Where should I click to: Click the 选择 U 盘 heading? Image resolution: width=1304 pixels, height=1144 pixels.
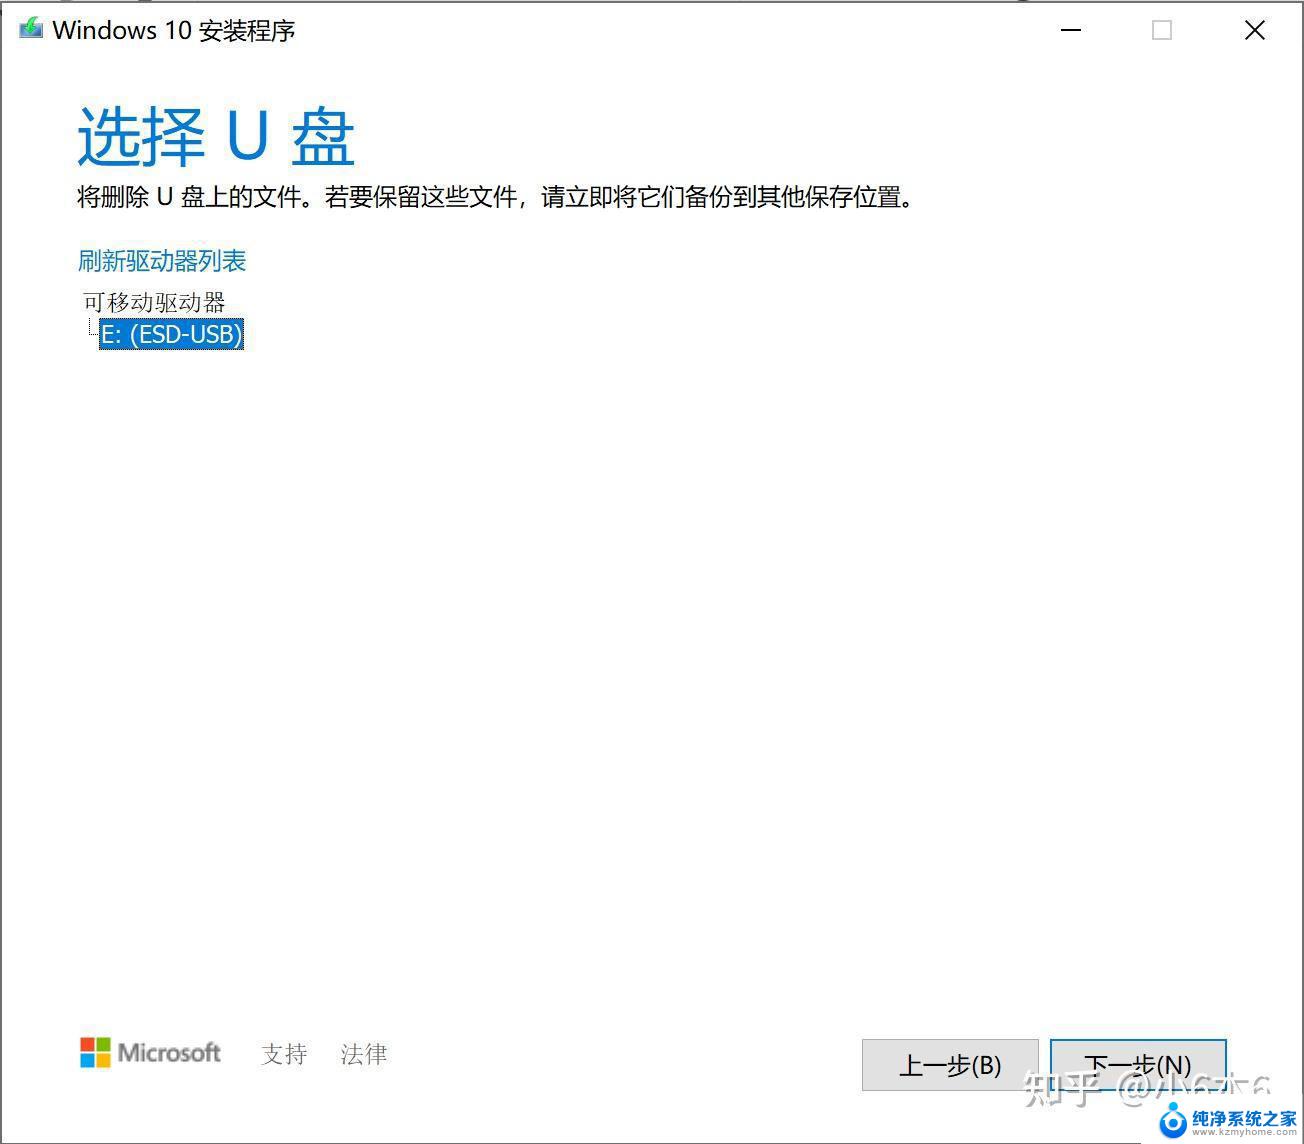coord(216,137)
